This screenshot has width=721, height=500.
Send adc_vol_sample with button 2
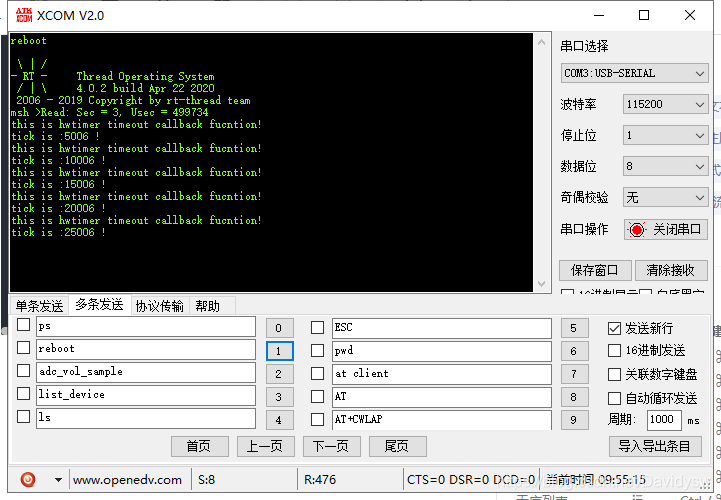pyautogui.click(x=280, y=374)
